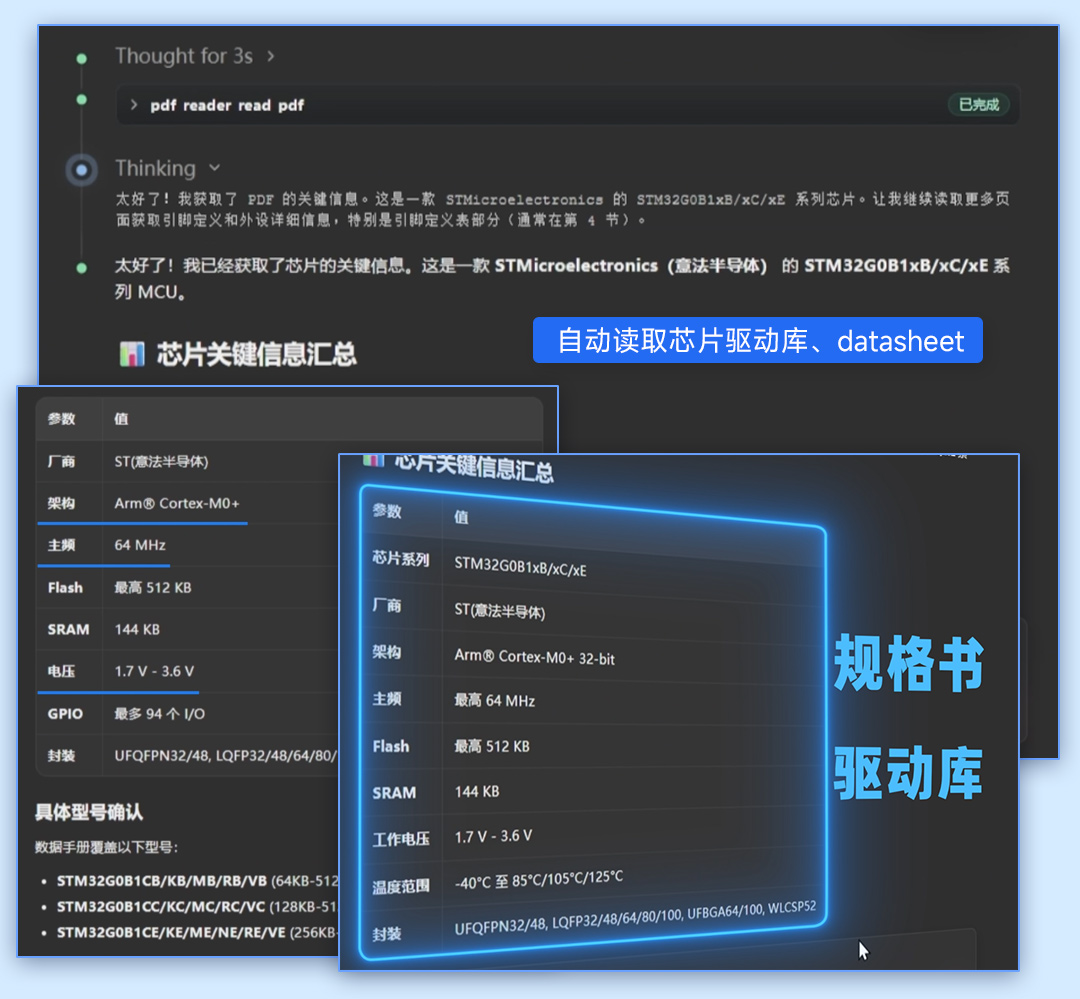This screenshot has height=999, width=1080.
Task: Click the 厂商 label in the glowing table
Action: 386,606
